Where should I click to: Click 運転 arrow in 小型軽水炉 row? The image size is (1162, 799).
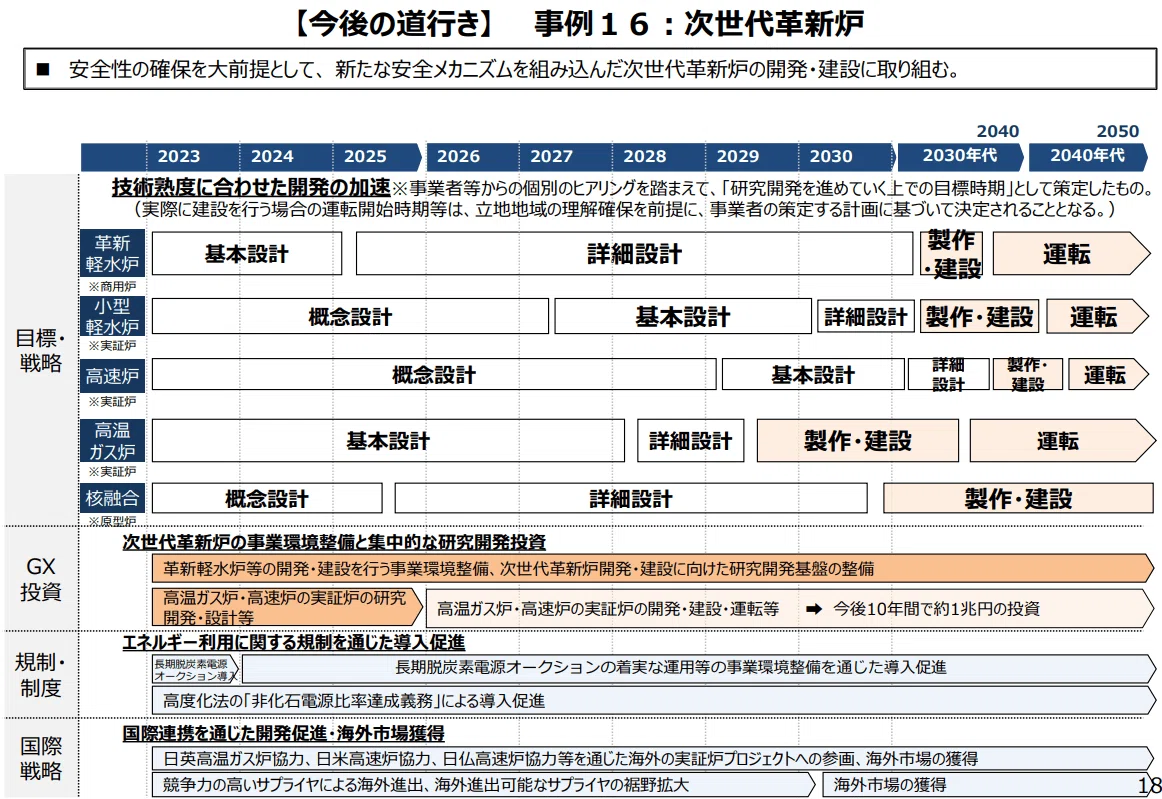click(1098, 316)
